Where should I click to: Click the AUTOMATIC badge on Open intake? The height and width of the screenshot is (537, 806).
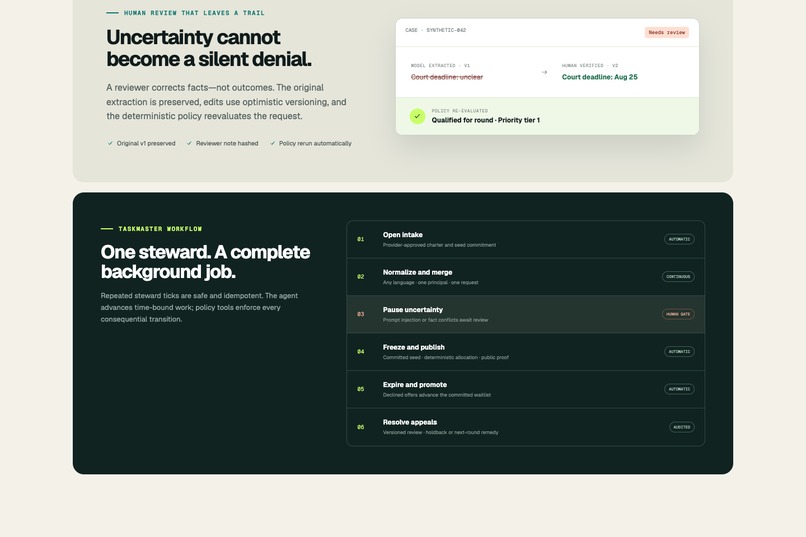679,239
